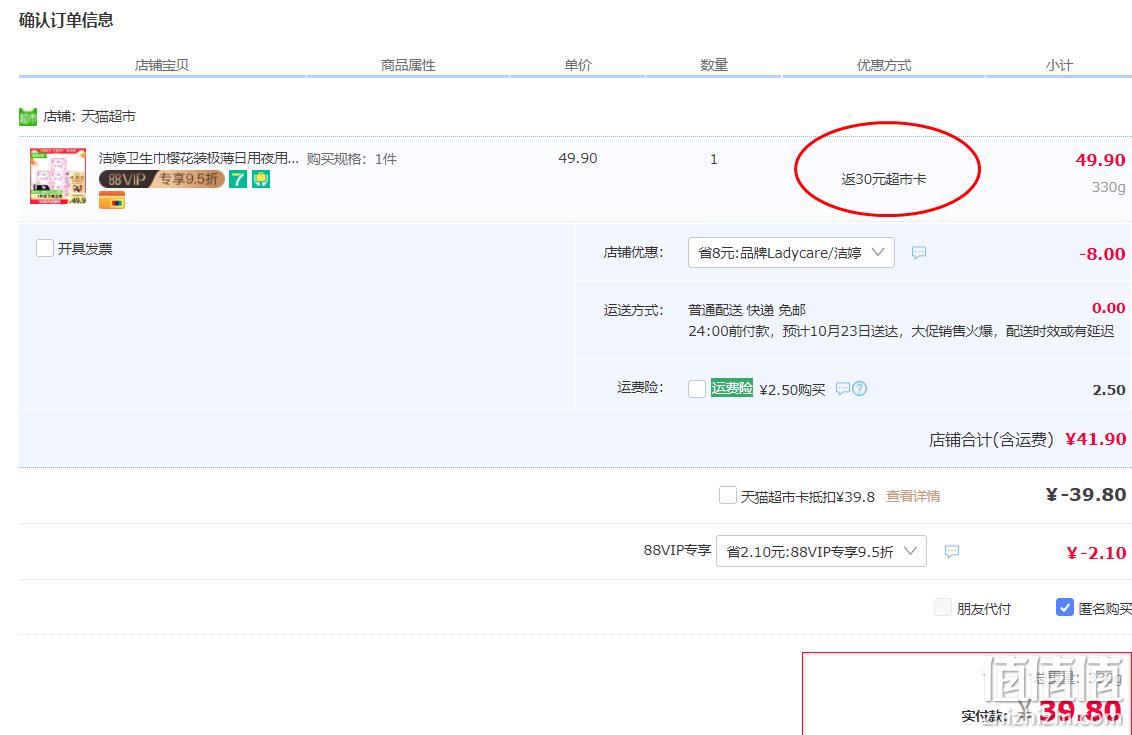Click the 普通配送 快递 免邮 shipping text

(x=746, y=310)
